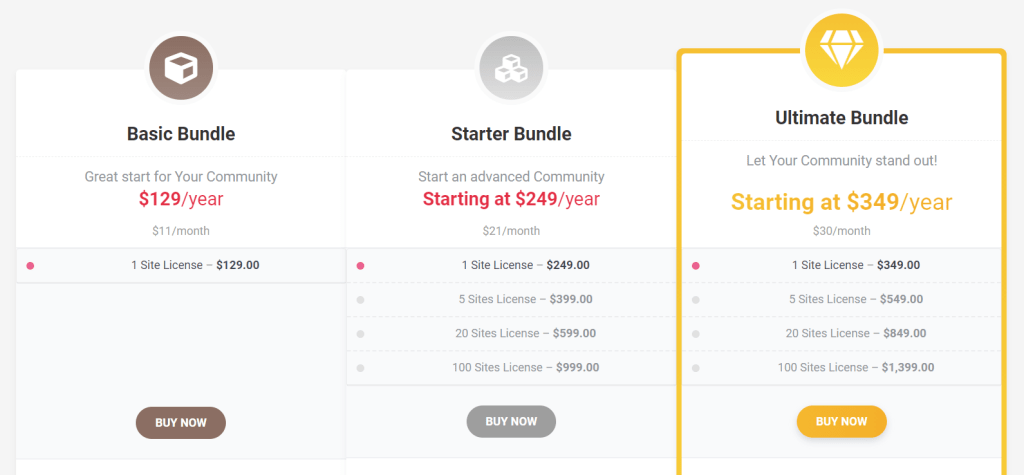This screenshot has height=475, width=1024.
Task: Click the Starting at $349/year price text
Action: tap(842, 202)
